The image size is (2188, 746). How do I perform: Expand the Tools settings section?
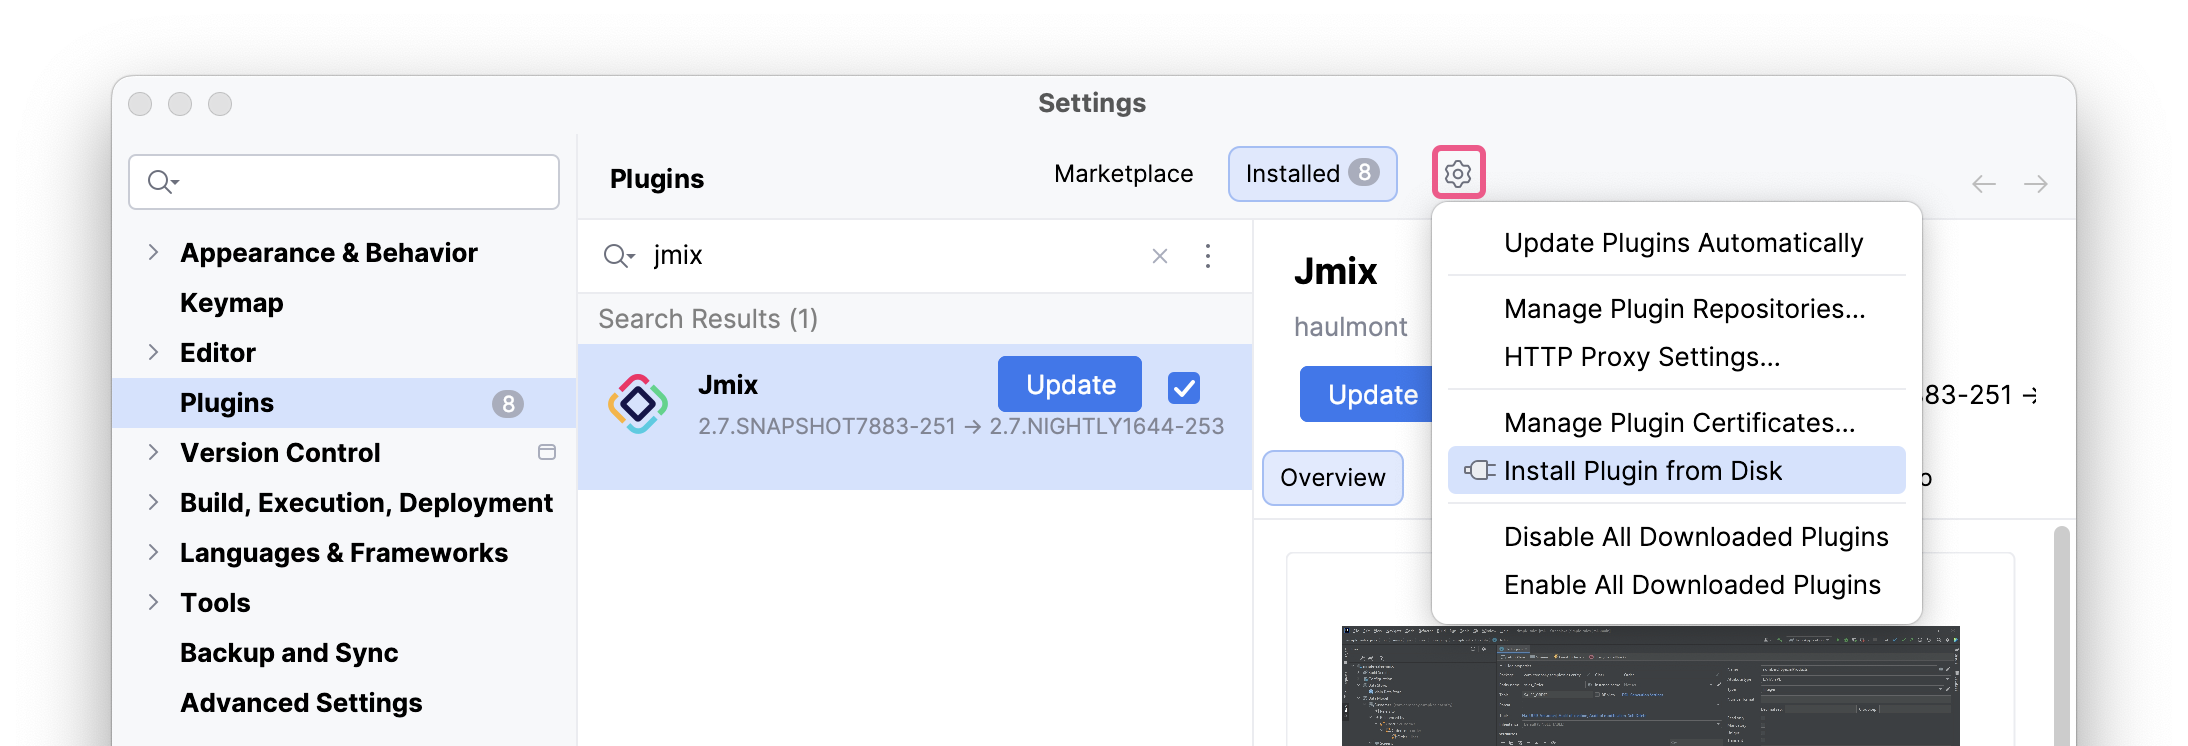point(153,602)
